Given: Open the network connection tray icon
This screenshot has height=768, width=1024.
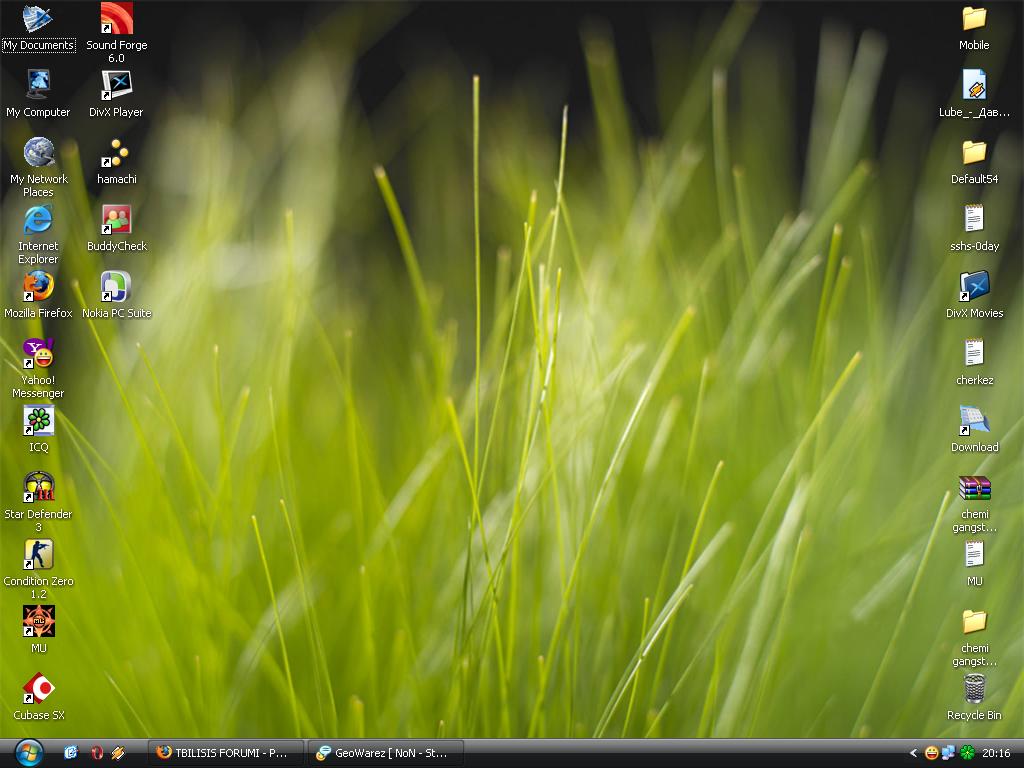Looking at the screenshot, I should point(948,753).
